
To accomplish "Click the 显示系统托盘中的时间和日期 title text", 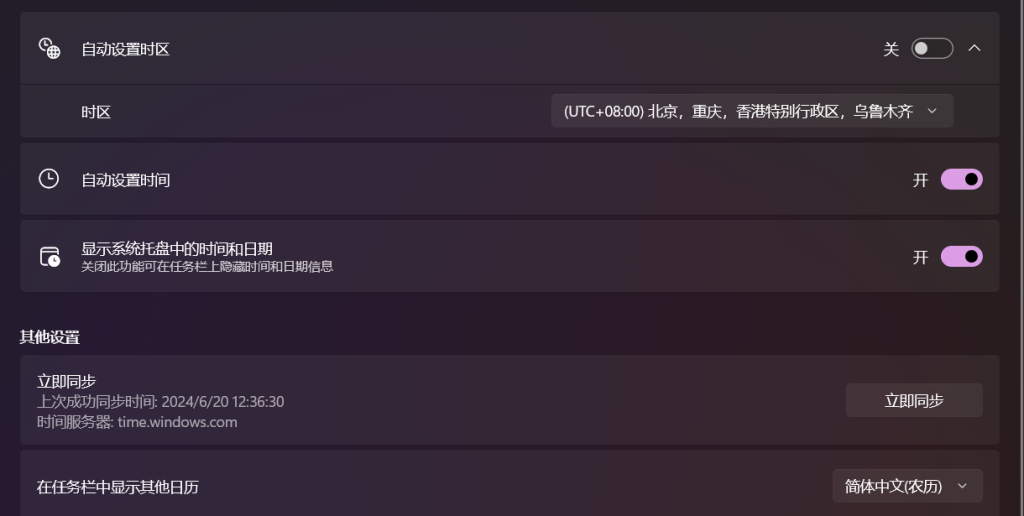I will point(177,249).
